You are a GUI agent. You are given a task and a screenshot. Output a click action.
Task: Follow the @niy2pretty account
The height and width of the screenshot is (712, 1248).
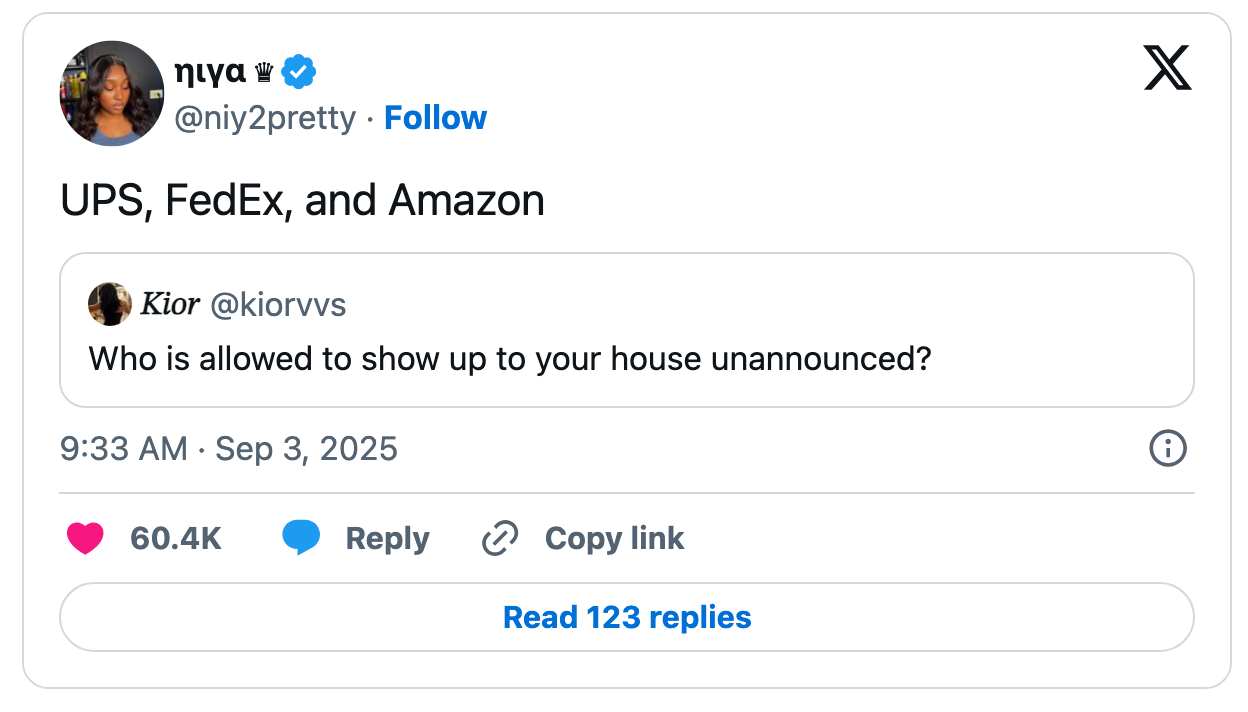tap(435, 118)
